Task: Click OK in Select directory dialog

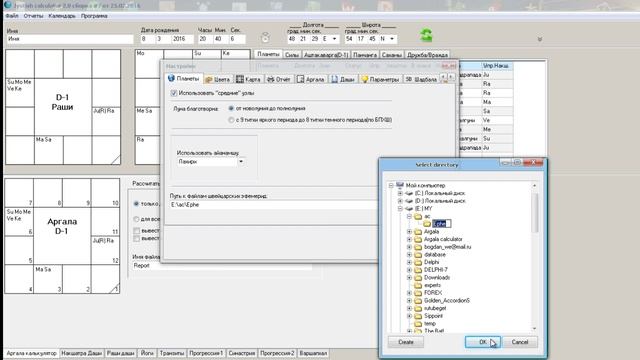Action: pos(482,342)
